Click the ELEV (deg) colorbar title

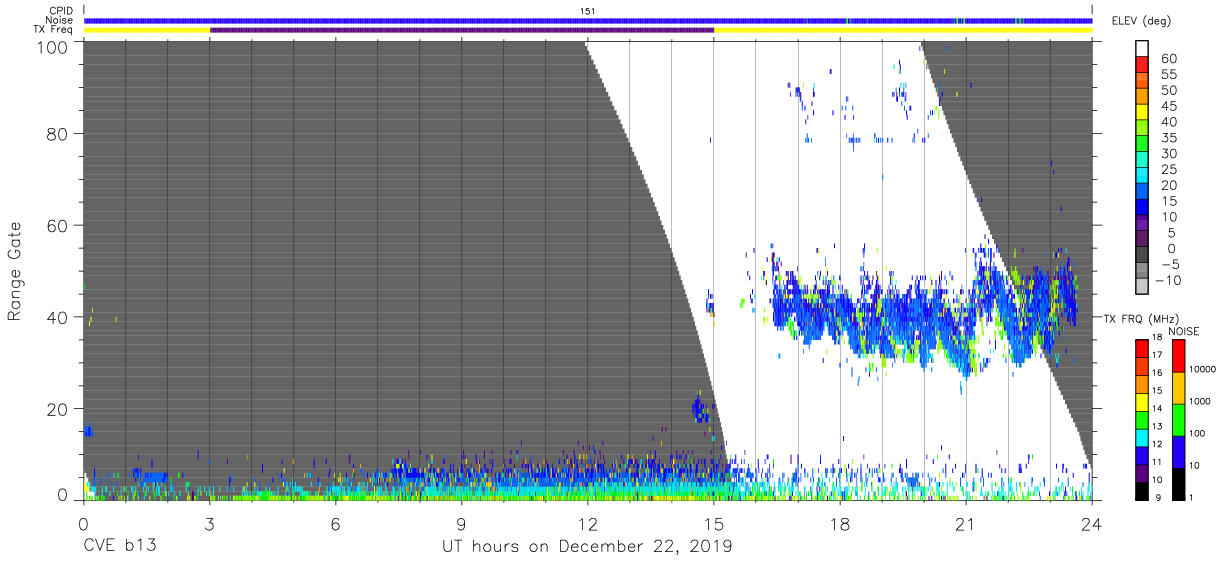click(1140, 21)
